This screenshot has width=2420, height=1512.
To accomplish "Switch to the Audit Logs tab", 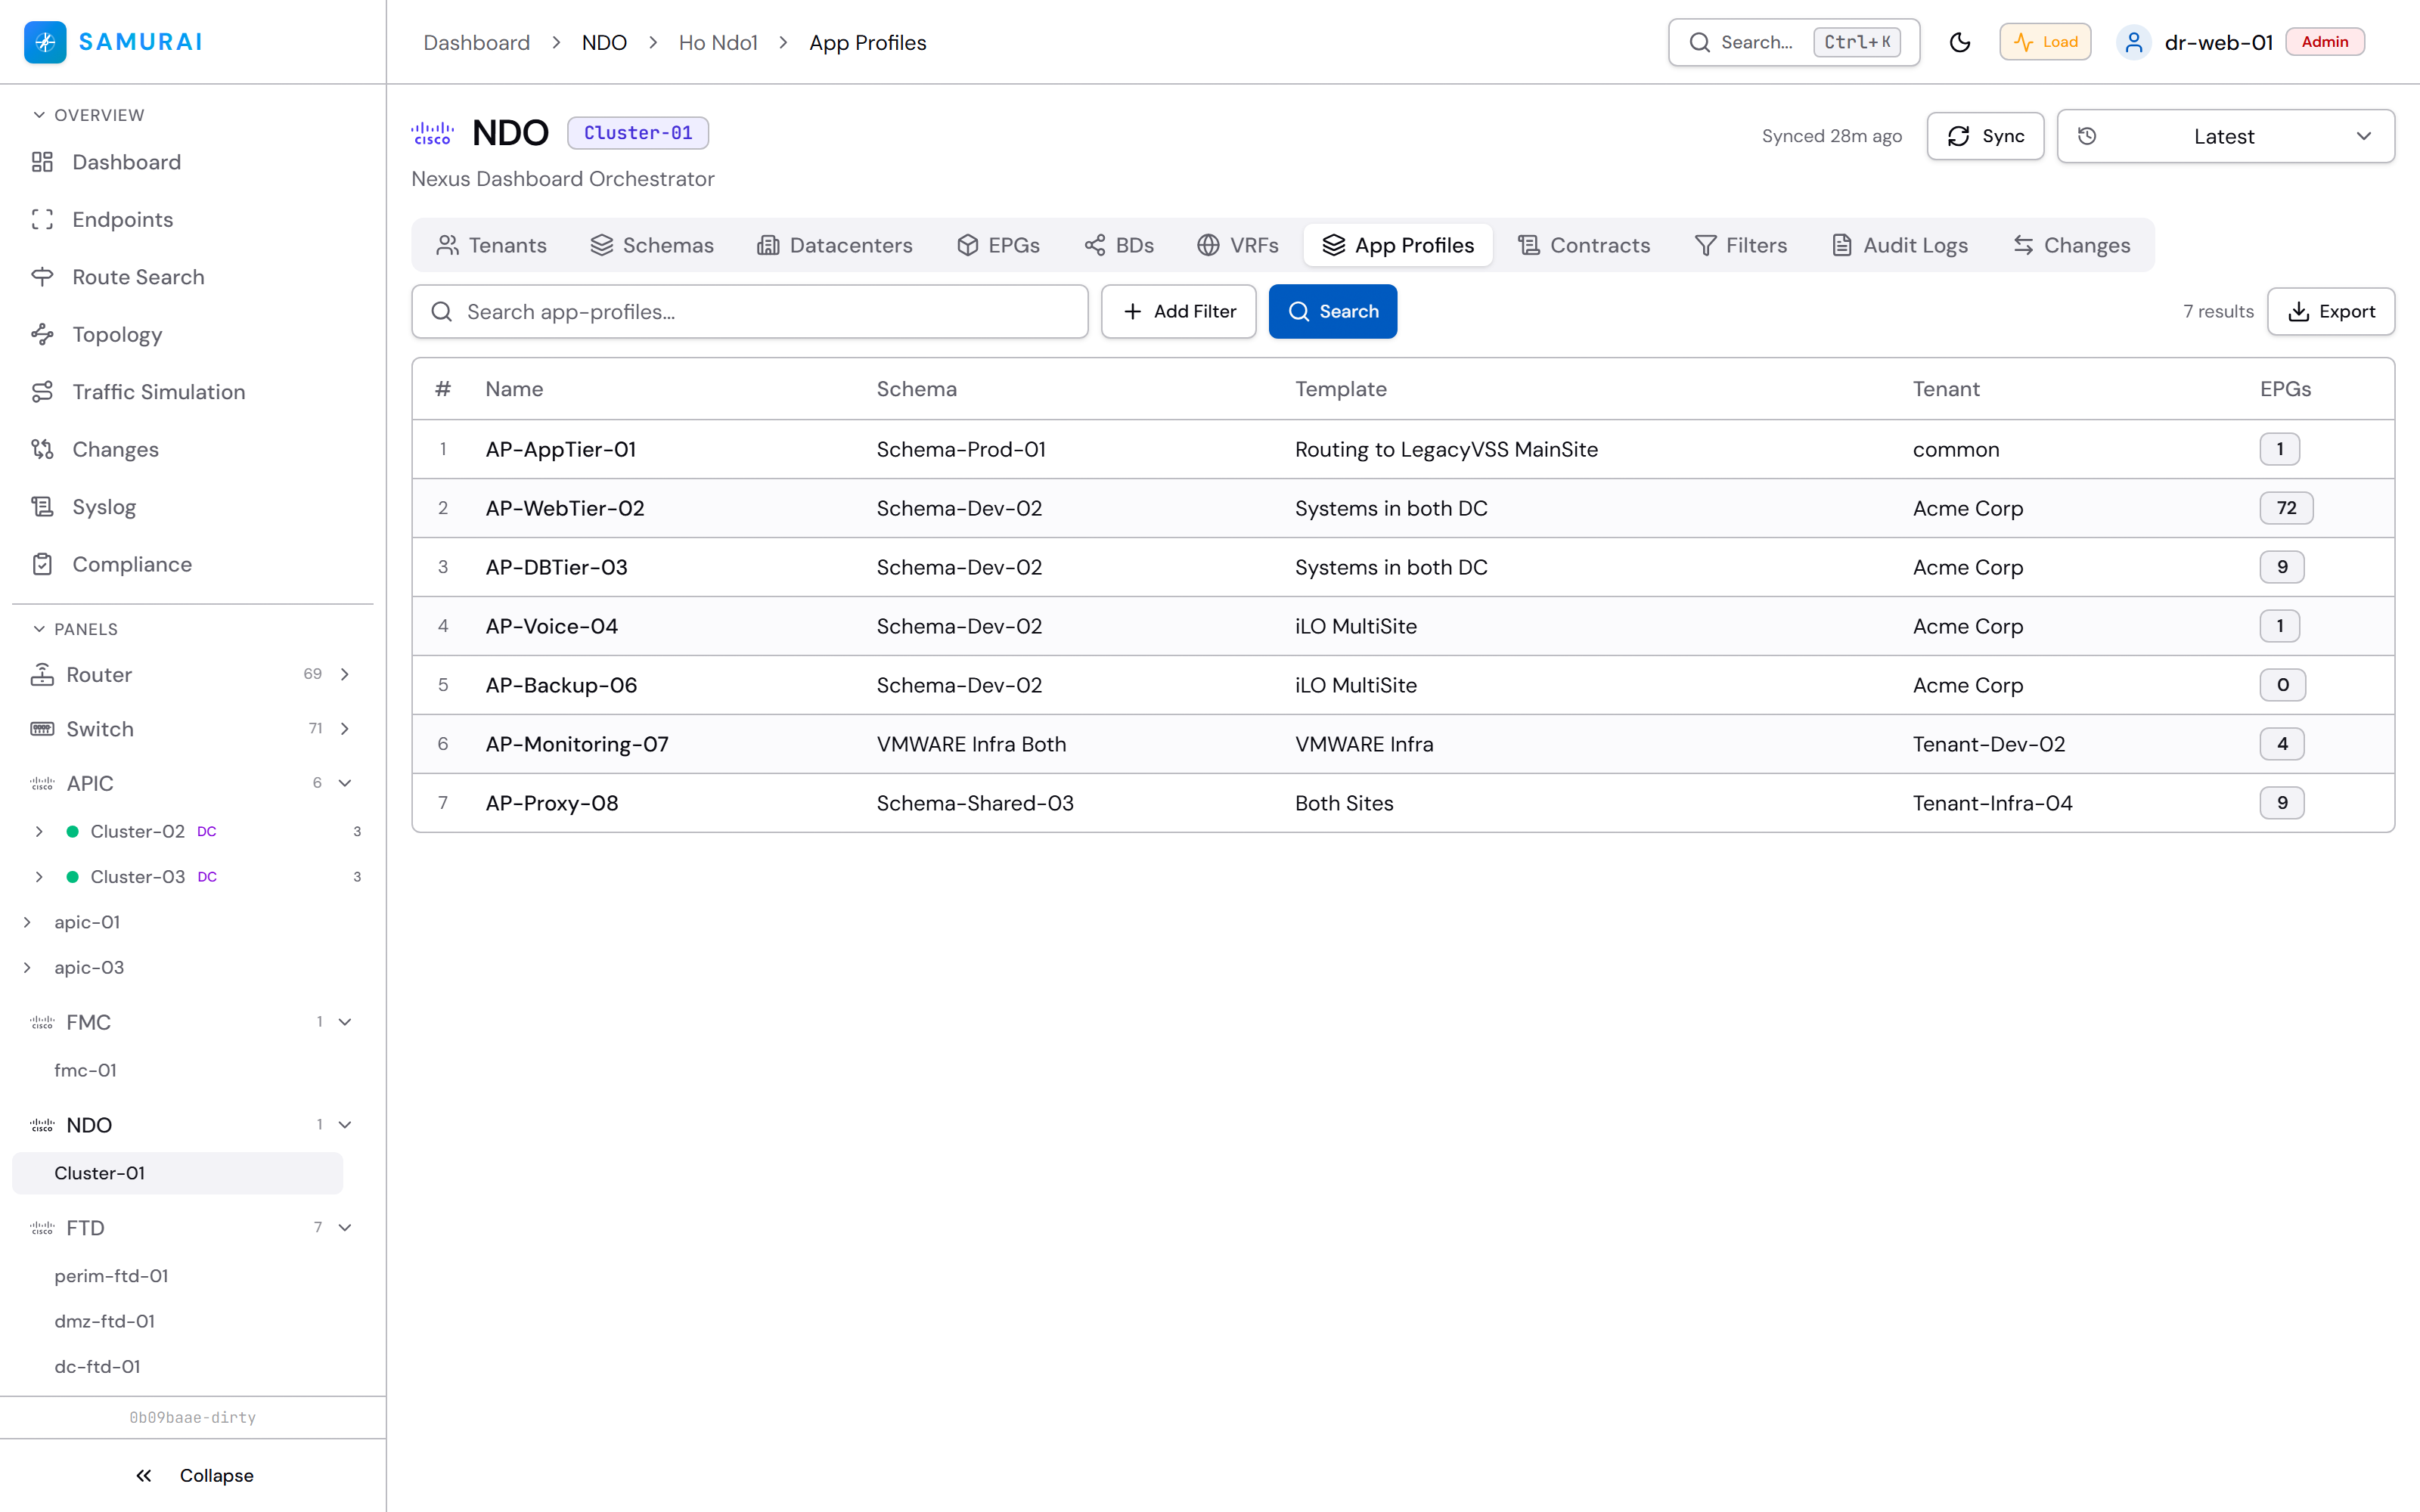I will click(1900, 245).
